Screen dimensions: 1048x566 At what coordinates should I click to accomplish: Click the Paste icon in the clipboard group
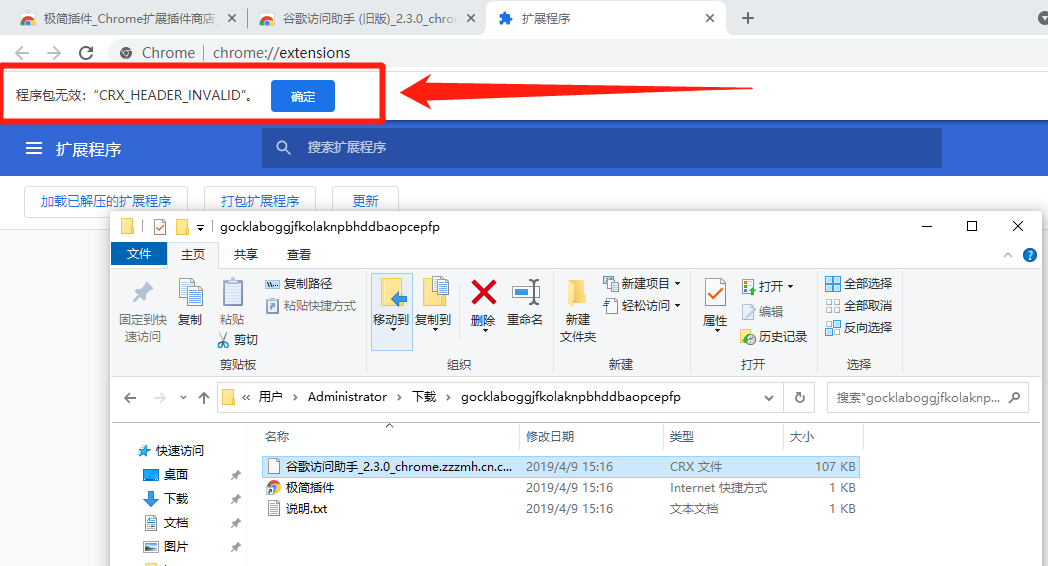231,293
